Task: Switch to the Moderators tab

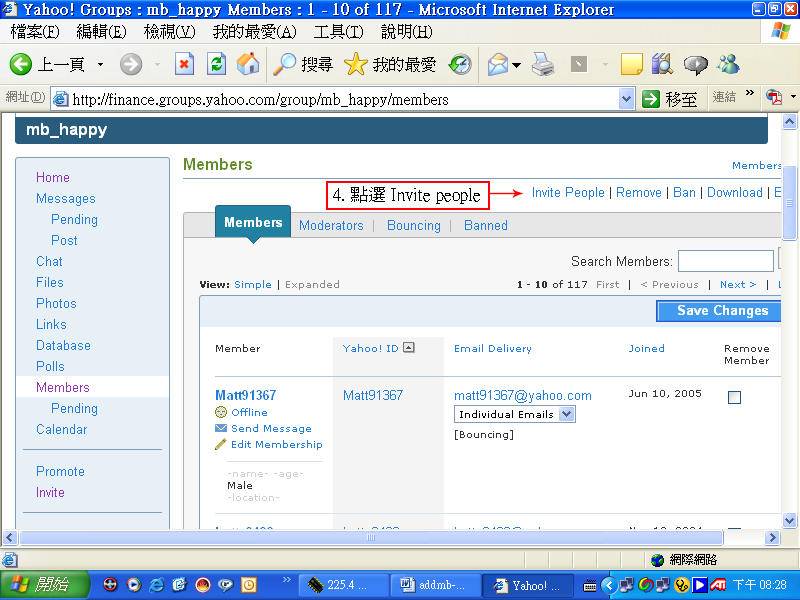Action: point(331,225)
